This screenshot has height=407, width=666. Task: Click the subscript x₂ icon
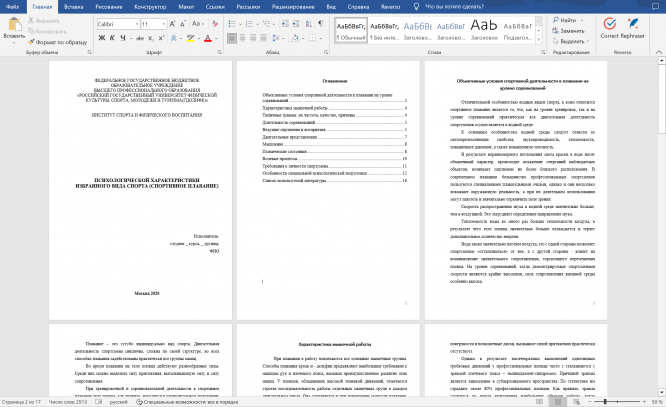click(x=151, y=38)
